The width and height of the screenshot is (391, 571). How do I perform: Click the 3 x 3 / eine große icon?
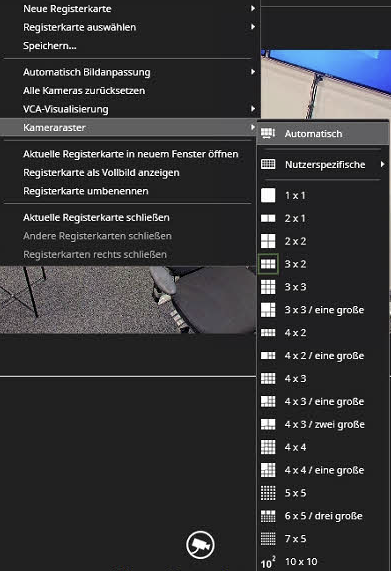[x=268, y=310]
